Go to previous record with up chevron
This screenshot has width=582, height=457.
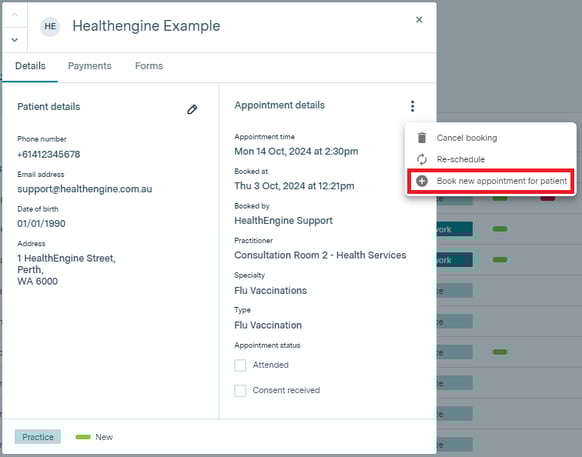(14, 15)
